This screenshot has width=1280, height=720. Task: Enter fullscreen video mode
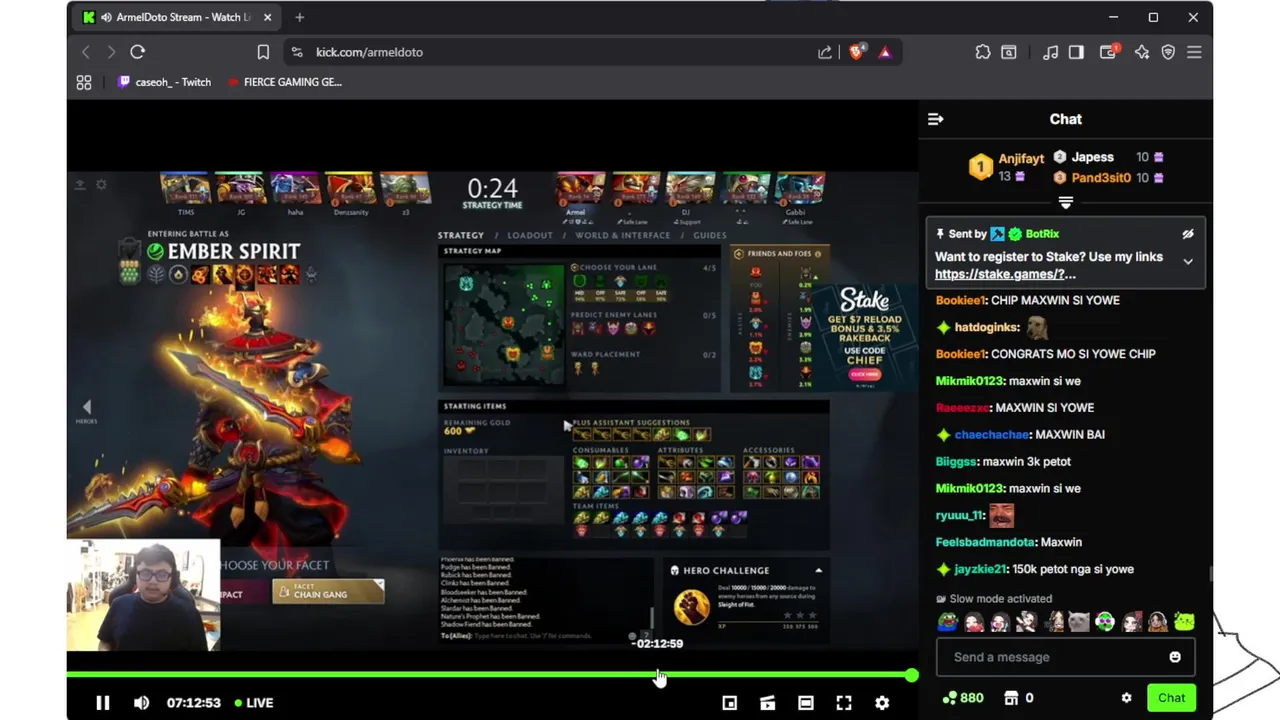tap(844, 703)
